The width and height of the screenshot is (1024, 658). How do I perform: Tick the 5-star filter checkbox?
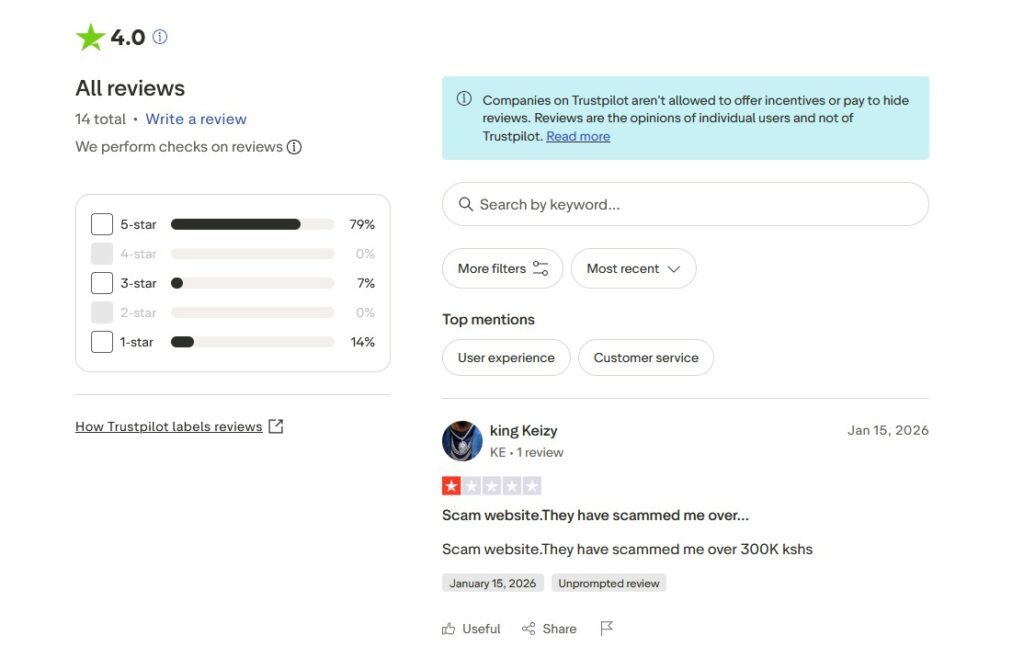pyautogui.click(x=102, y=224)
